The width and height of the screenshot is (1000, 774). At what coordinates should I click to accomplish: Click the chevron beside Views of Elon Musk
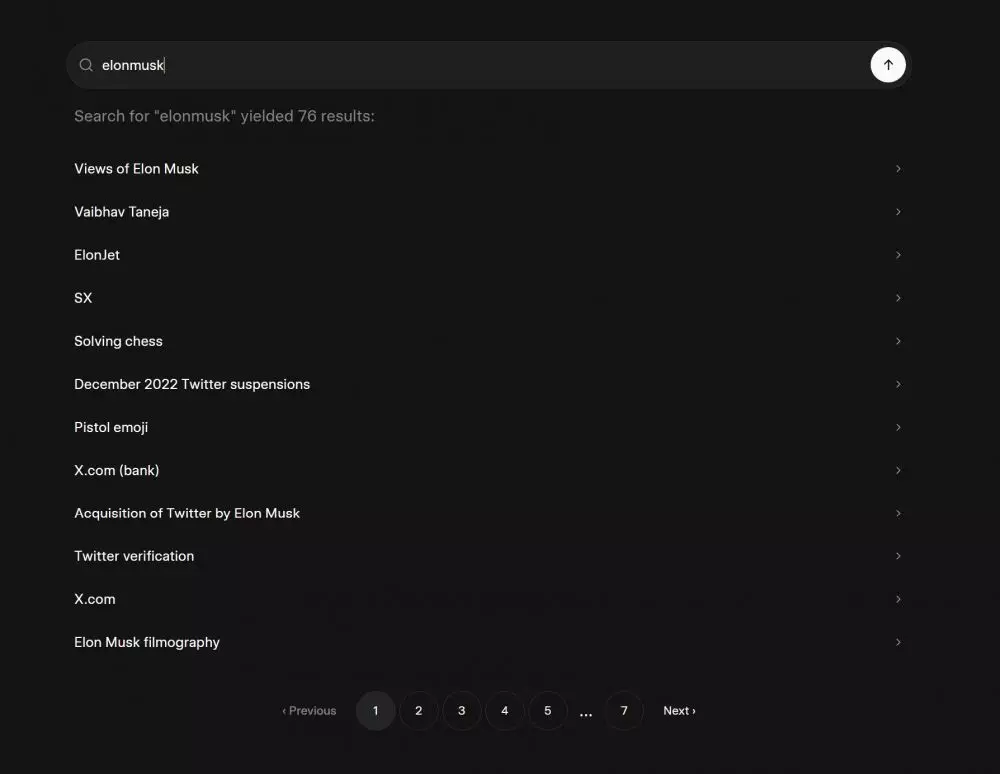(898, 169)
